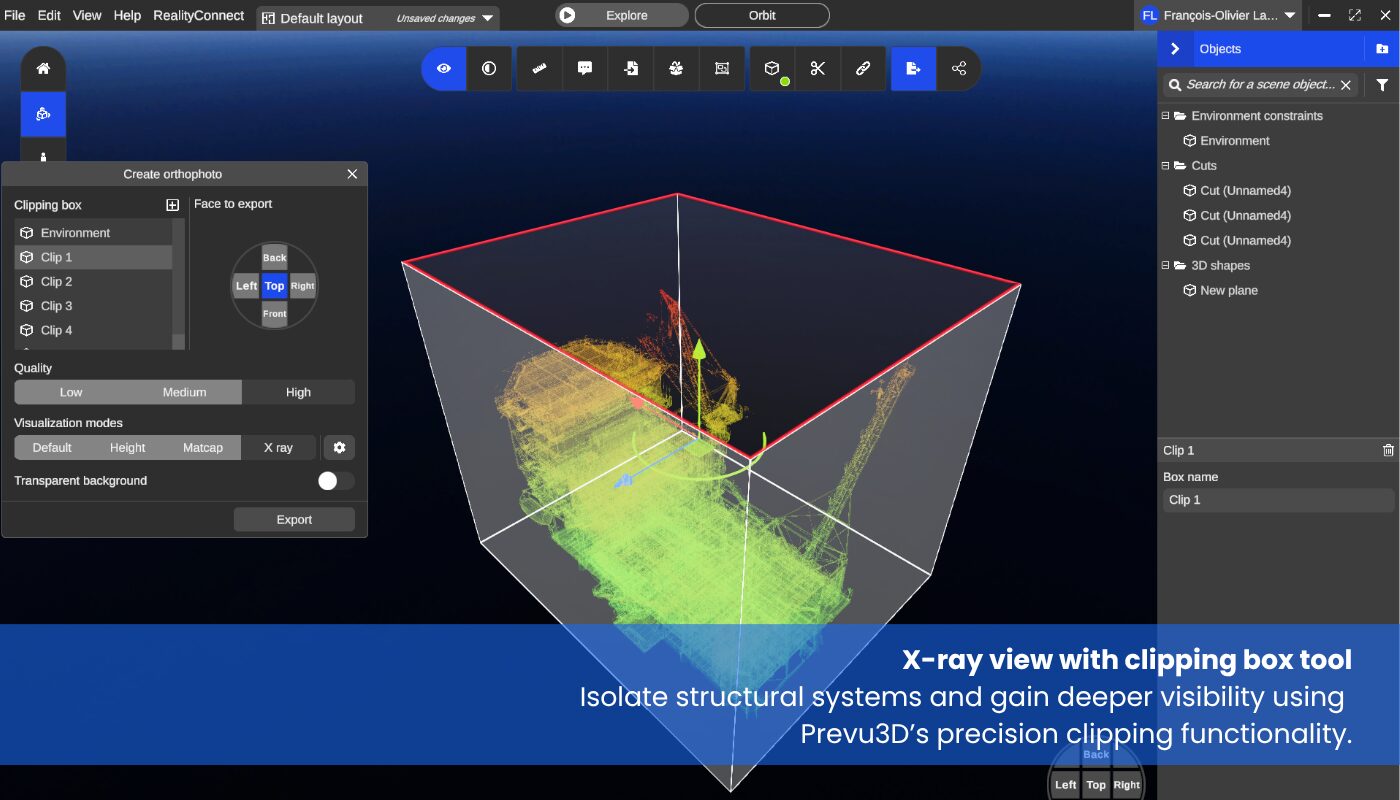Open the share icon in toolbar
The height and width of the screenshot is (800, 1400).
[959, 69]
